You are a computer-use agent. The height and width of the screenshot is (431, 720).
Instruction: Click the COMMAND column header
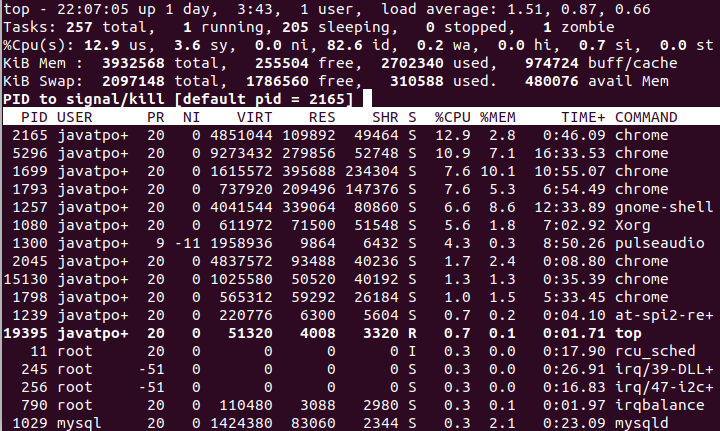(646, 118)
